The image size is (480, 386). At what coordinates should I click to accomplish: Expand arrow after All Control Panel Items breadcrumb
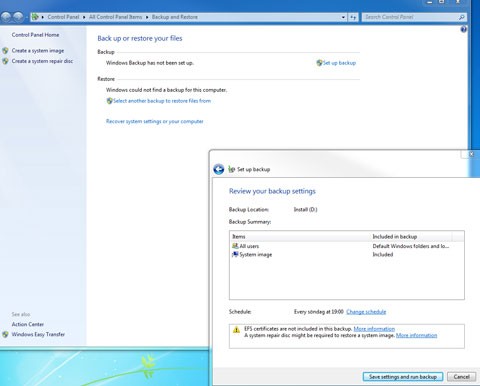(x=147, y=17)
